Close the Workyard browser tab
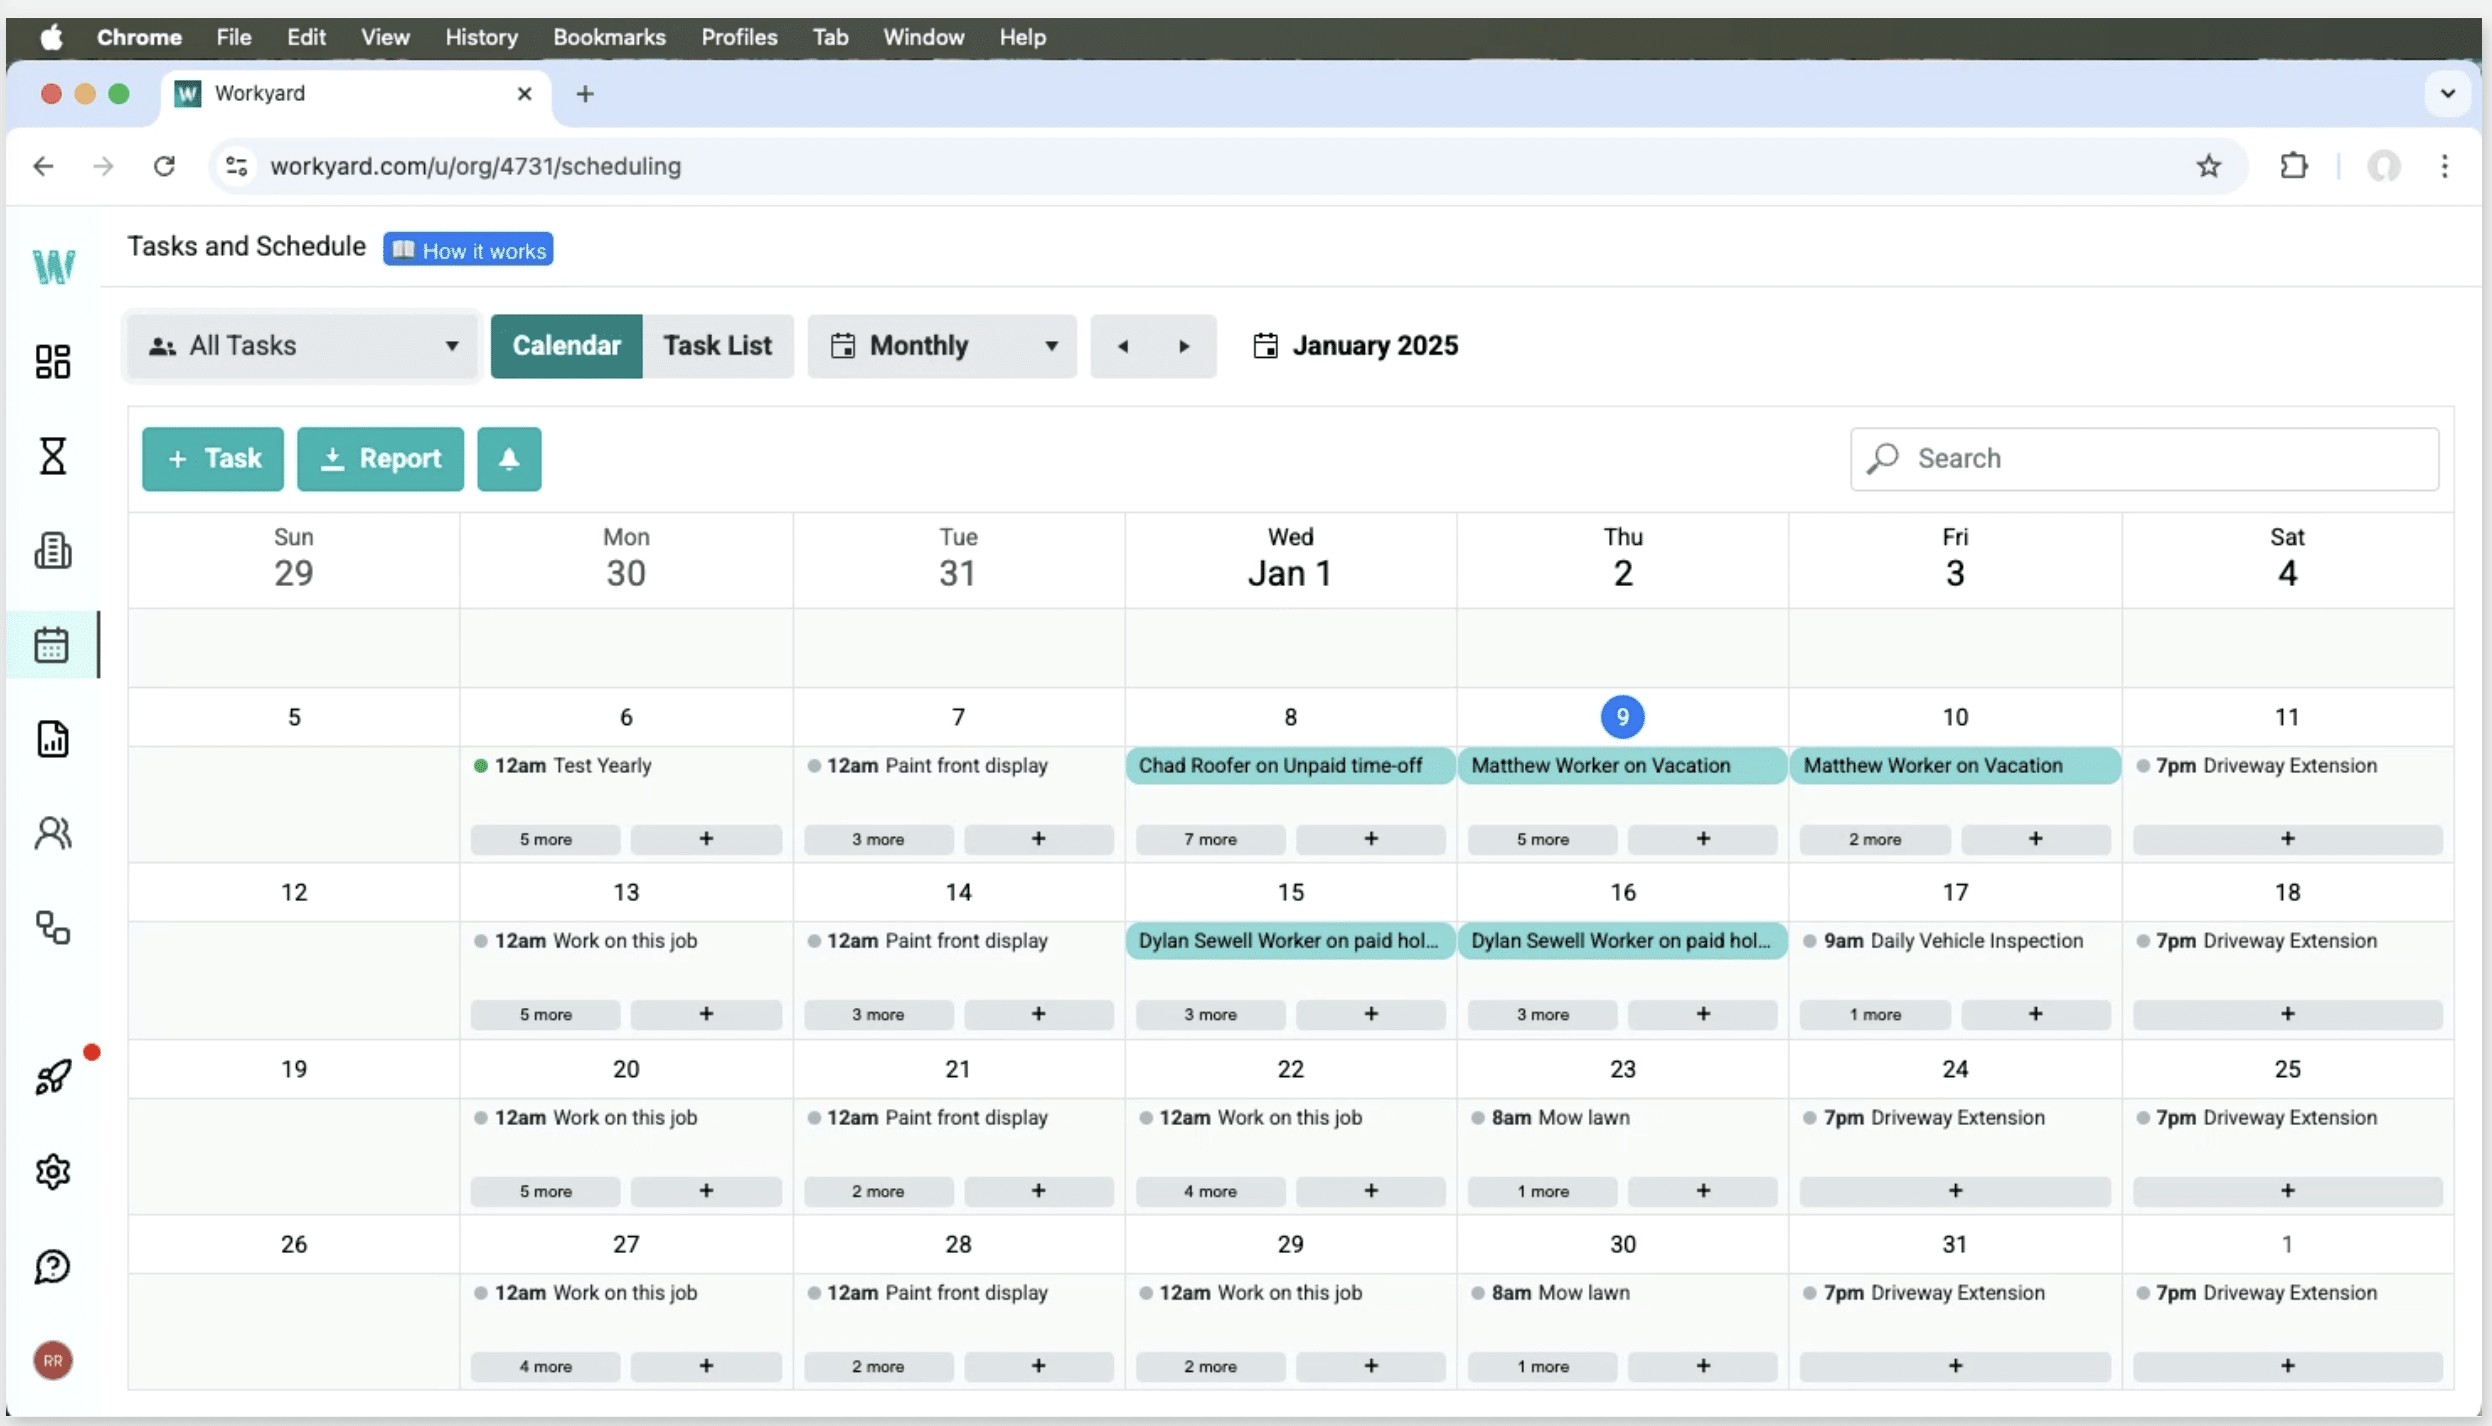 coord(524,94)
